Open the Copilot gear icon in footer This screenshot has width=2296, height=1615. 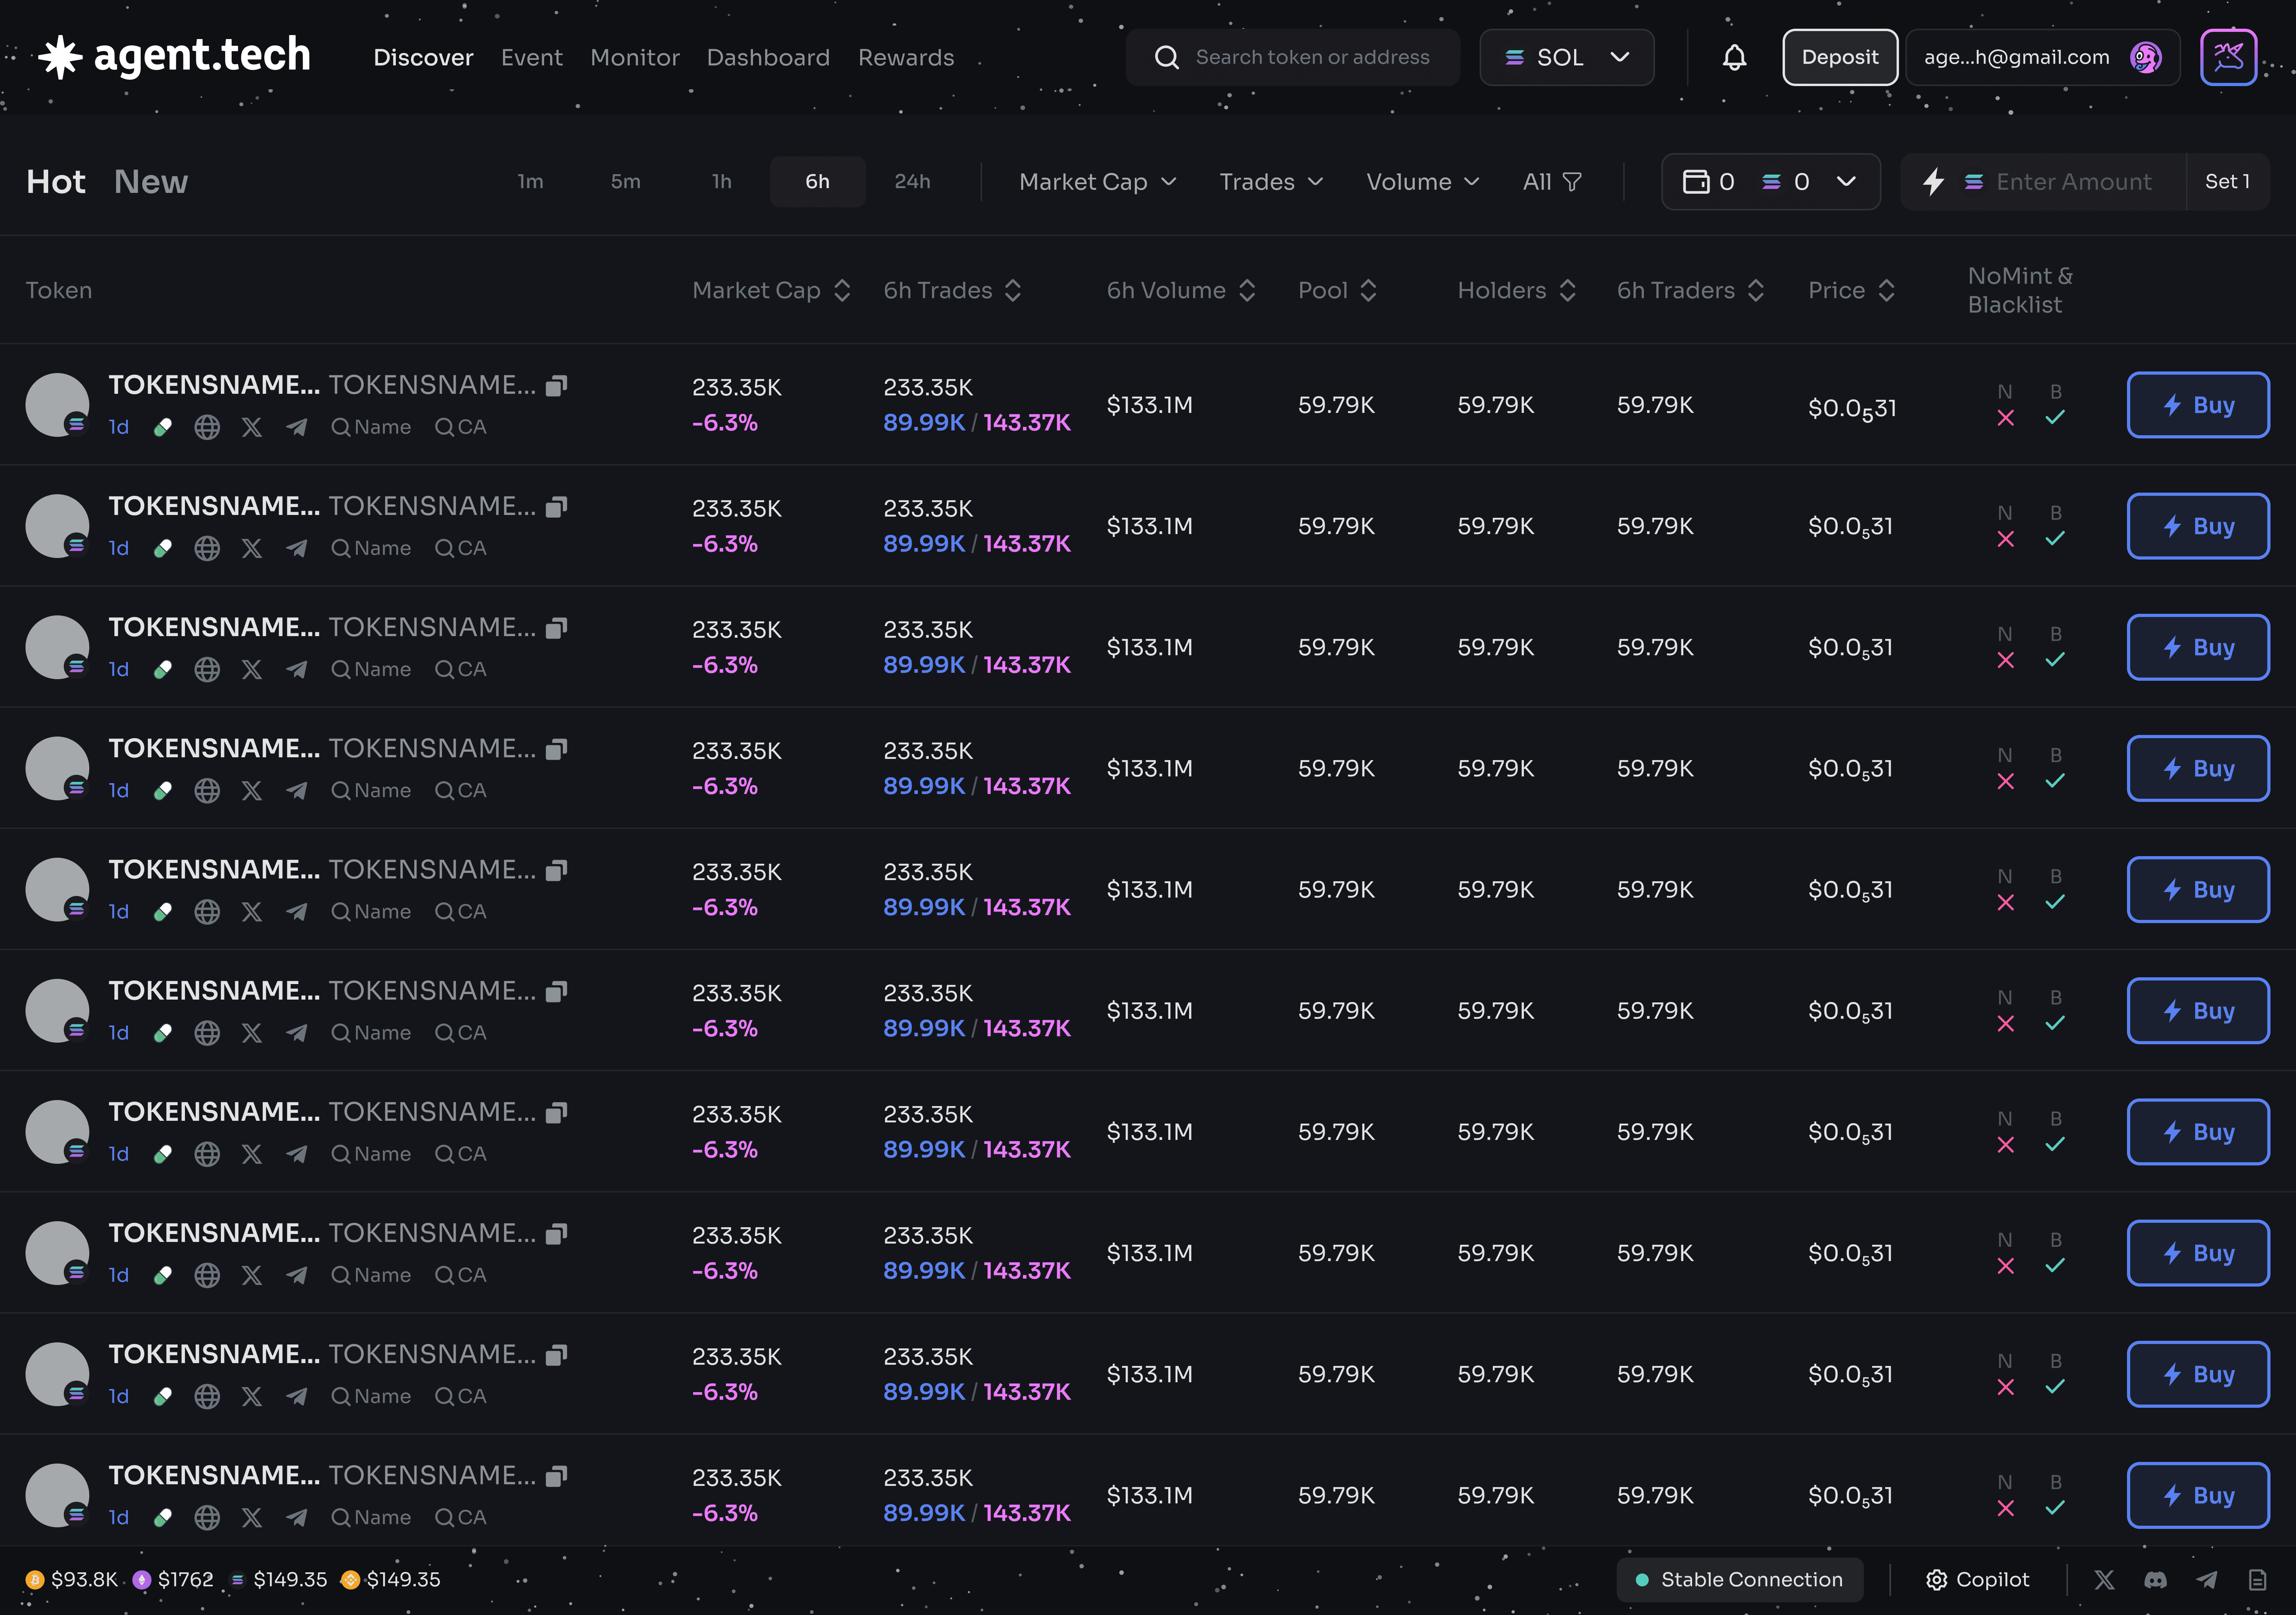[1936, 1579]
